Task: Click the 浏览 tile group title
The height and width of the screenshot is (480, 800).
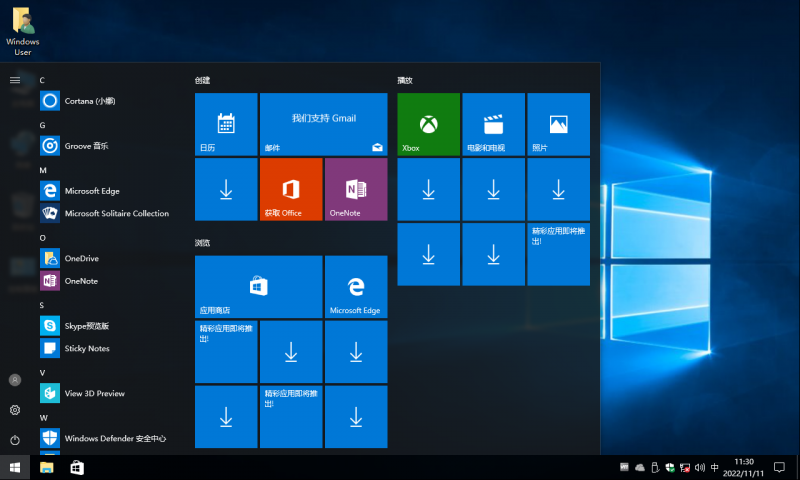Action: [203, 243]
